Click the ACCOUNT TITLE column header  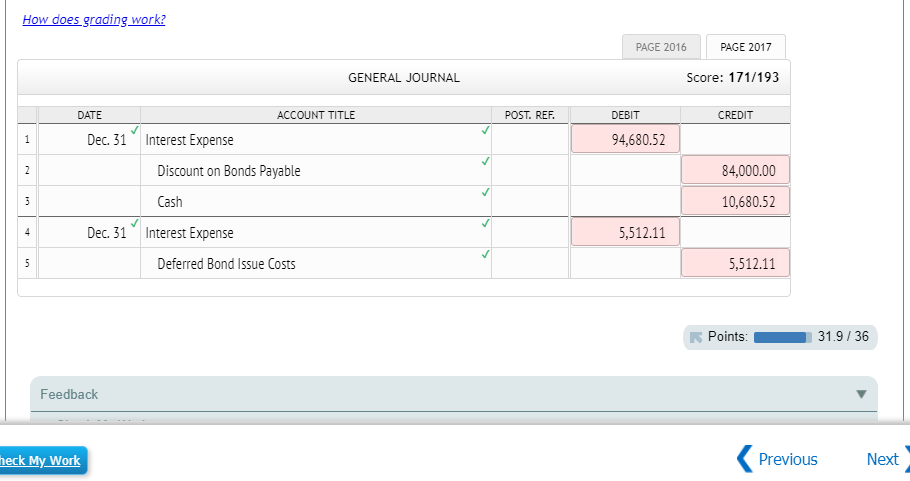pyautogui.click(x=316, y=115)
